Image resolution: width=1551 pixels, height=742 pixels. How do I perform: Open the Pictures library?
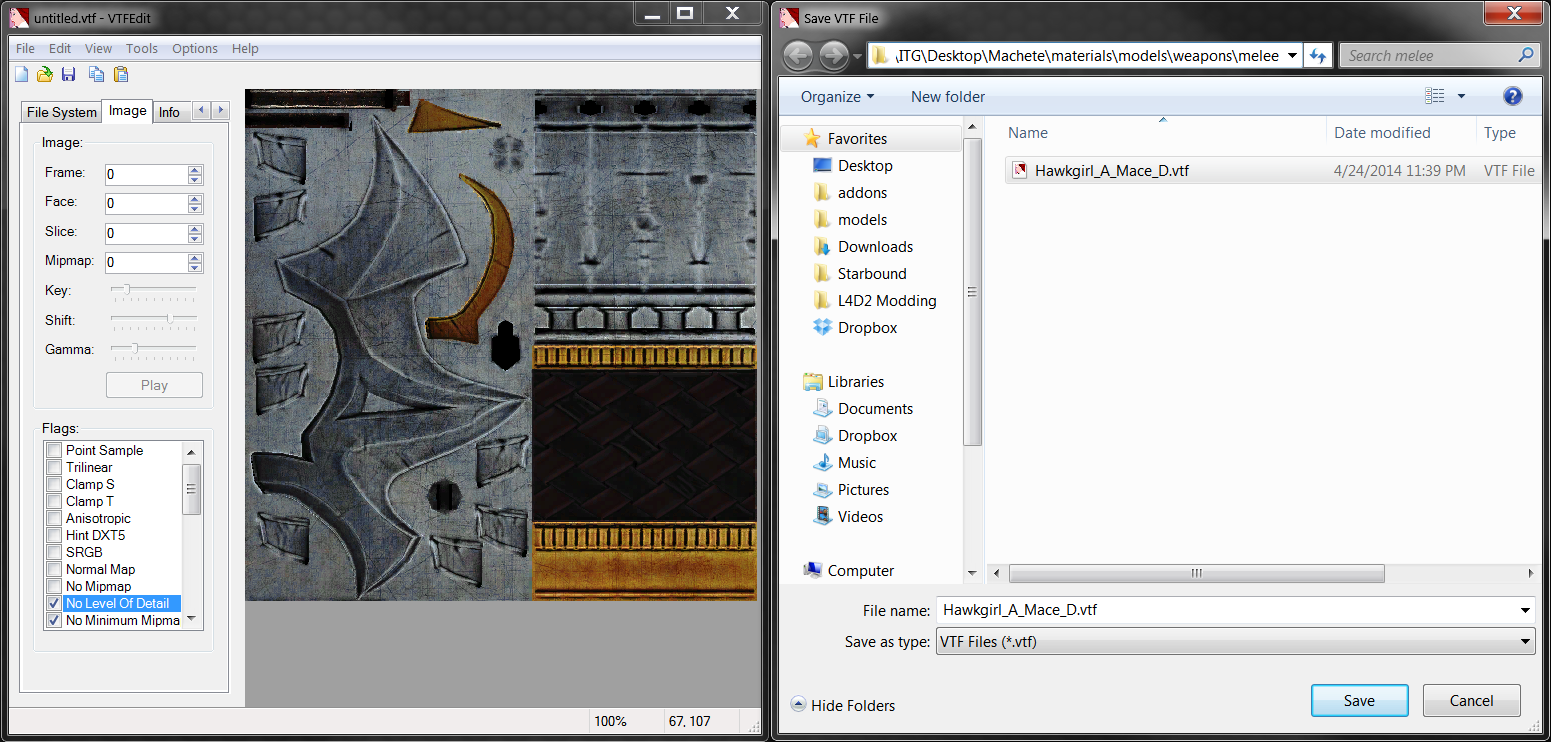[863, 490]
